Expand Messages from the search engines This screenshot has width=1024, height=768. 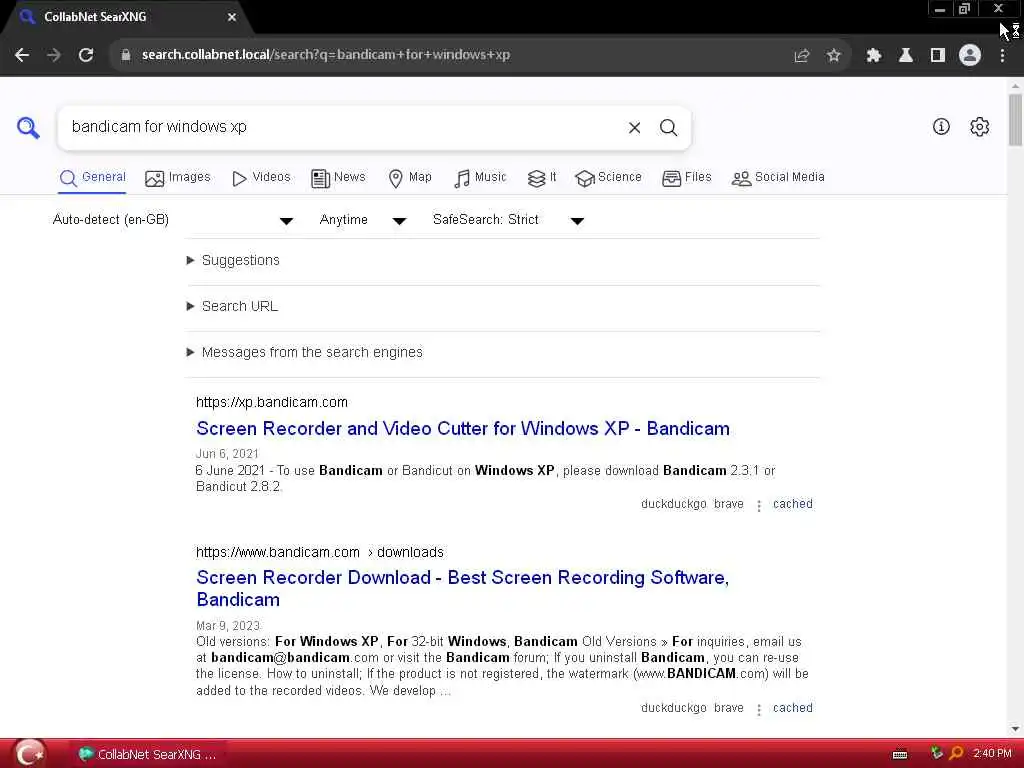[304, 353]
